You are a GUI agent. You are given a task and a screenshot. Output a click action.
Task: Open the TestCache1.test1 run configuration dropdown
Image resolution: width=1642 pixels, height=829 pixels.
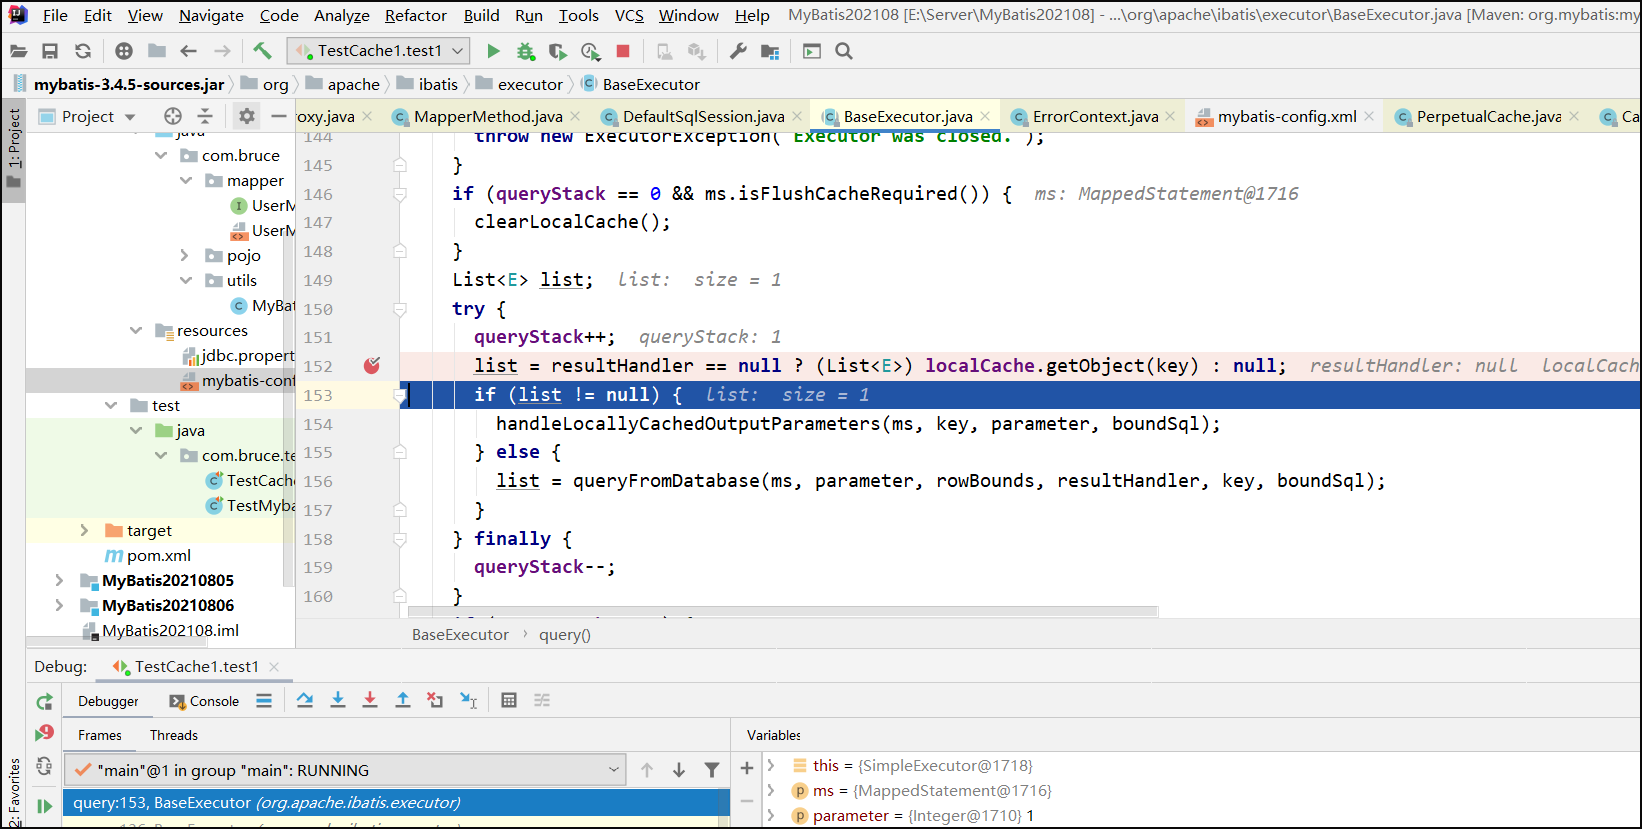pos(379,51)
